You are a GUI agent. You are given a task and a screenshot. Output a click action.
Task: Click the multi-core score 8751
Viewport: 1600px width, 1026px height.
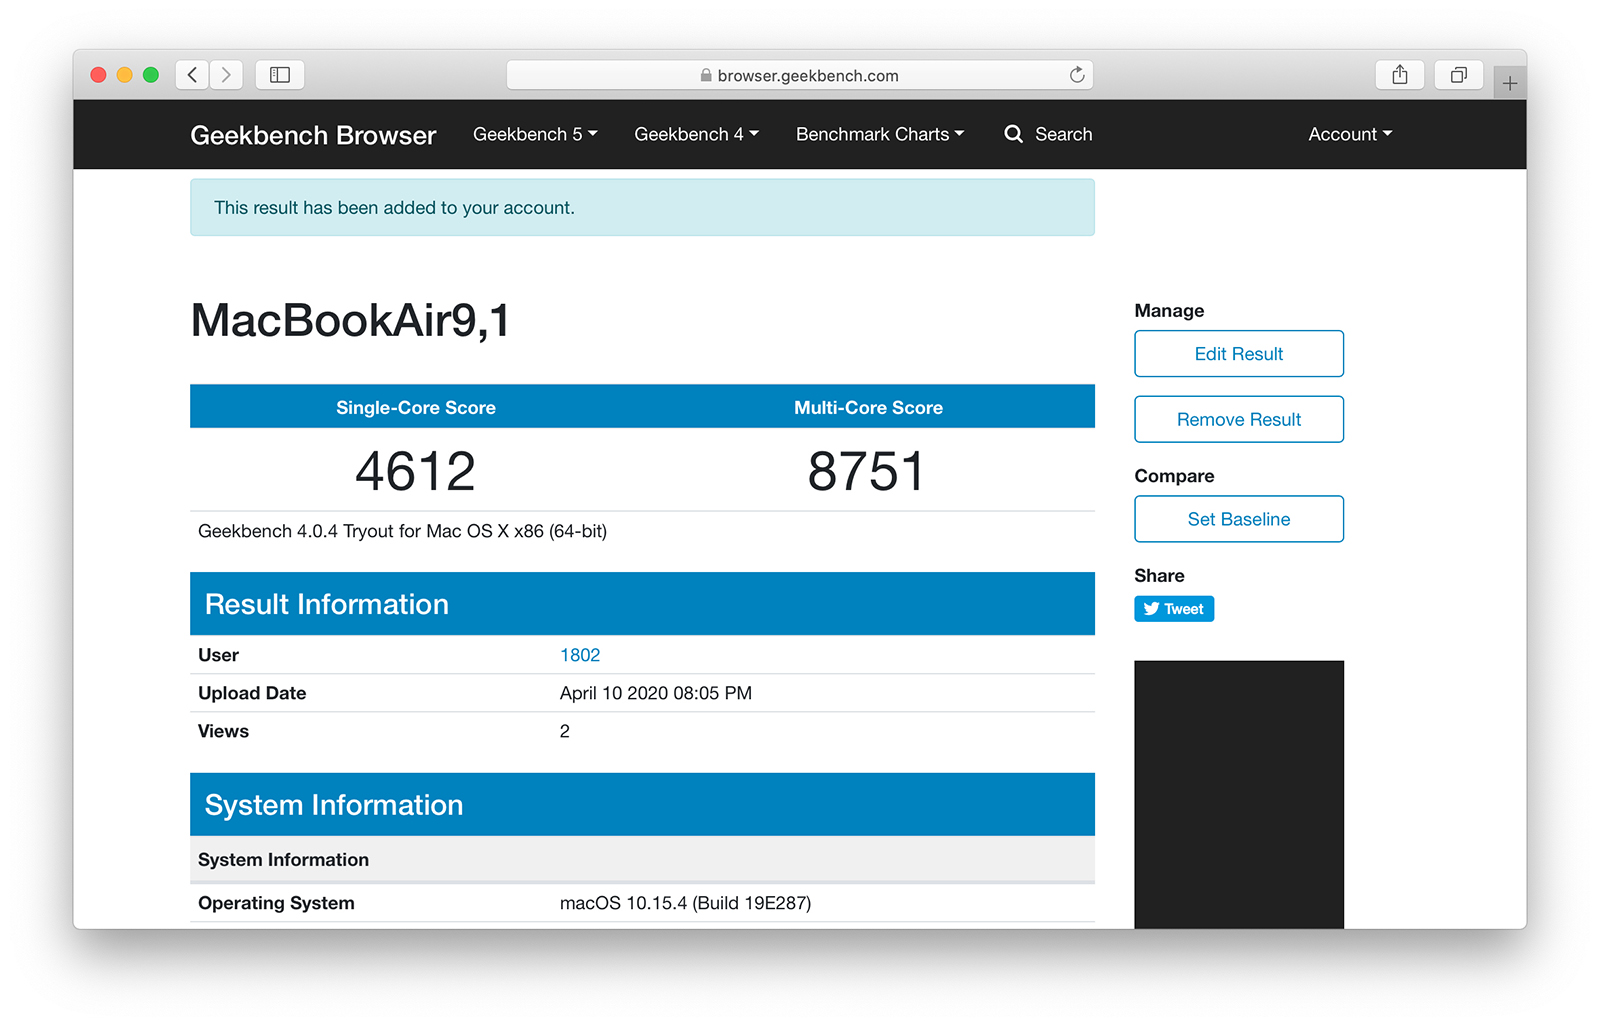868,471
